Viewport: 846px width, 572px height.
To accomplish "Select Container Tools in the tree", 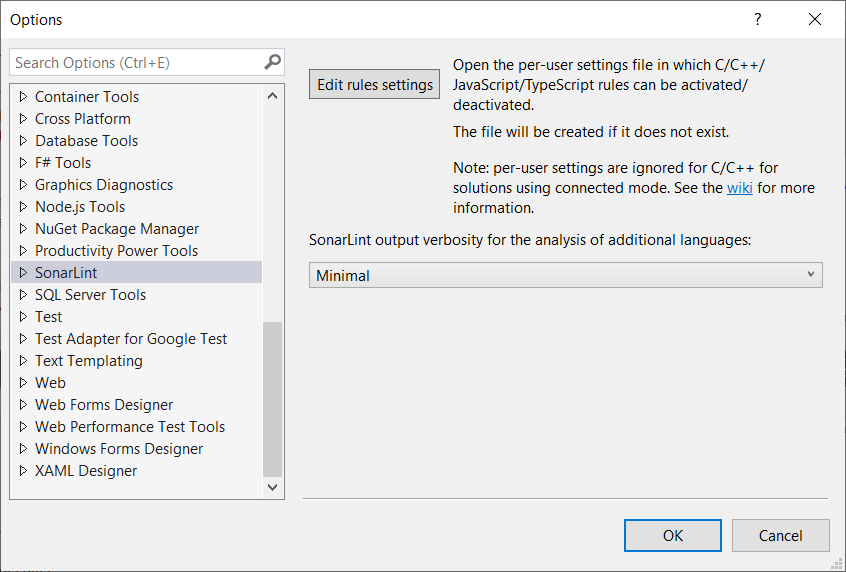I will [87, 97].
